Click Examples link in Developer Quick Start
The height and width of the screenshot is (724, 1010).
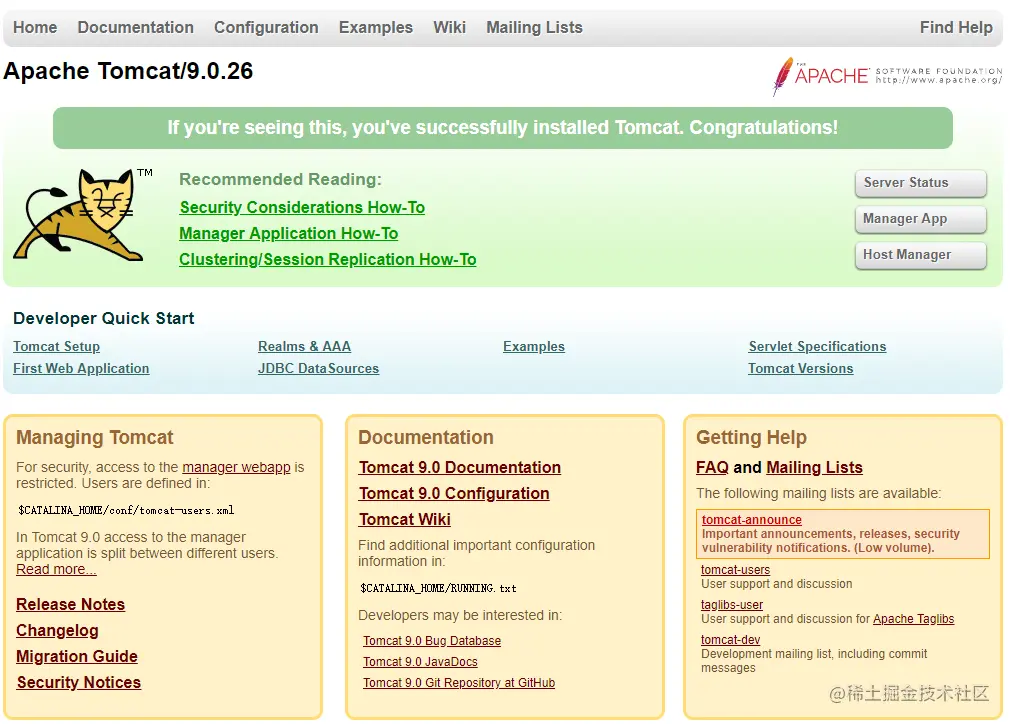[x=533, y=347]
